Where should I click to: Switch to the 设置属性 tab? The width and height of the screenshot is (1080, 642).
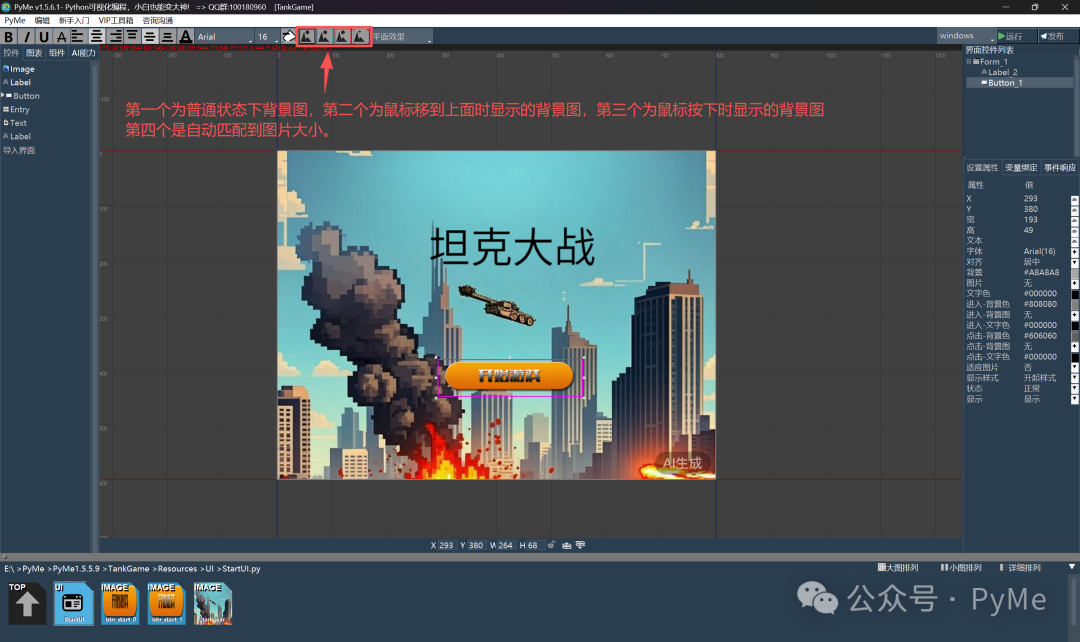point(982,168)
